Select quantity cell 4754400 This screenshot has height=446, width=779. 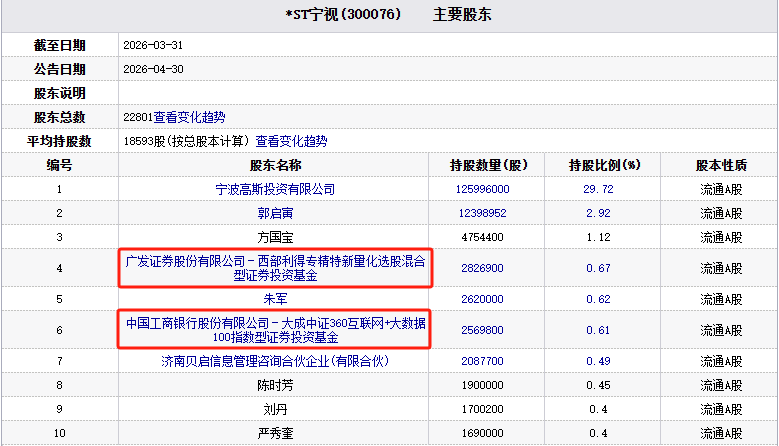482,237
